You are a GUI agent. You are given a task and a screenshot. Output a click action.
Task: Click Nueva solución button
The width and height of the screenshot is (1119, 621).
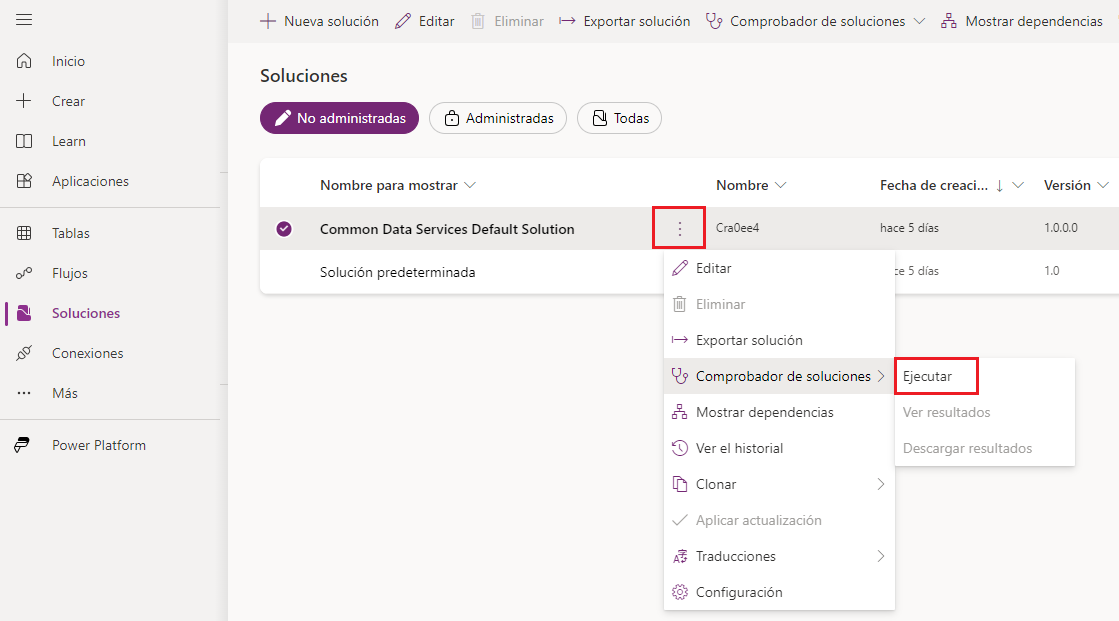[x=319, y=21]
